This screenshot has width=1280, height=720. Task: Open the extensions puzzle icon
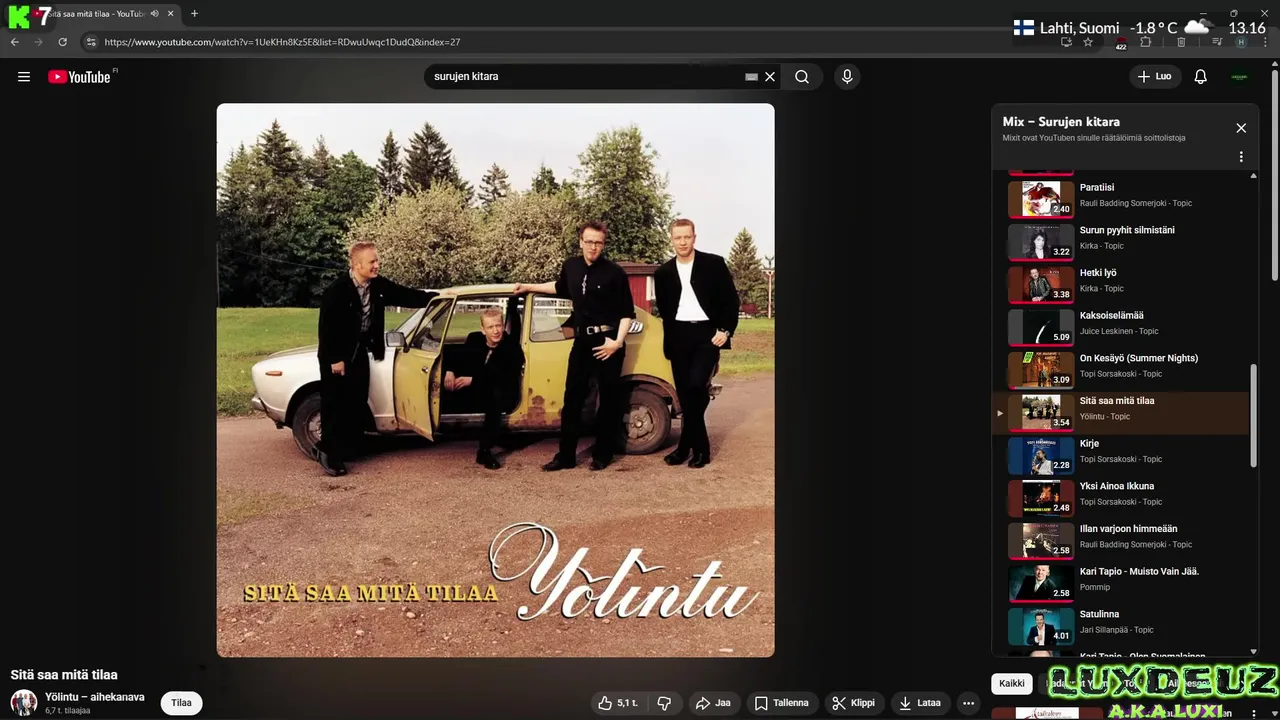coord(1146,42)
